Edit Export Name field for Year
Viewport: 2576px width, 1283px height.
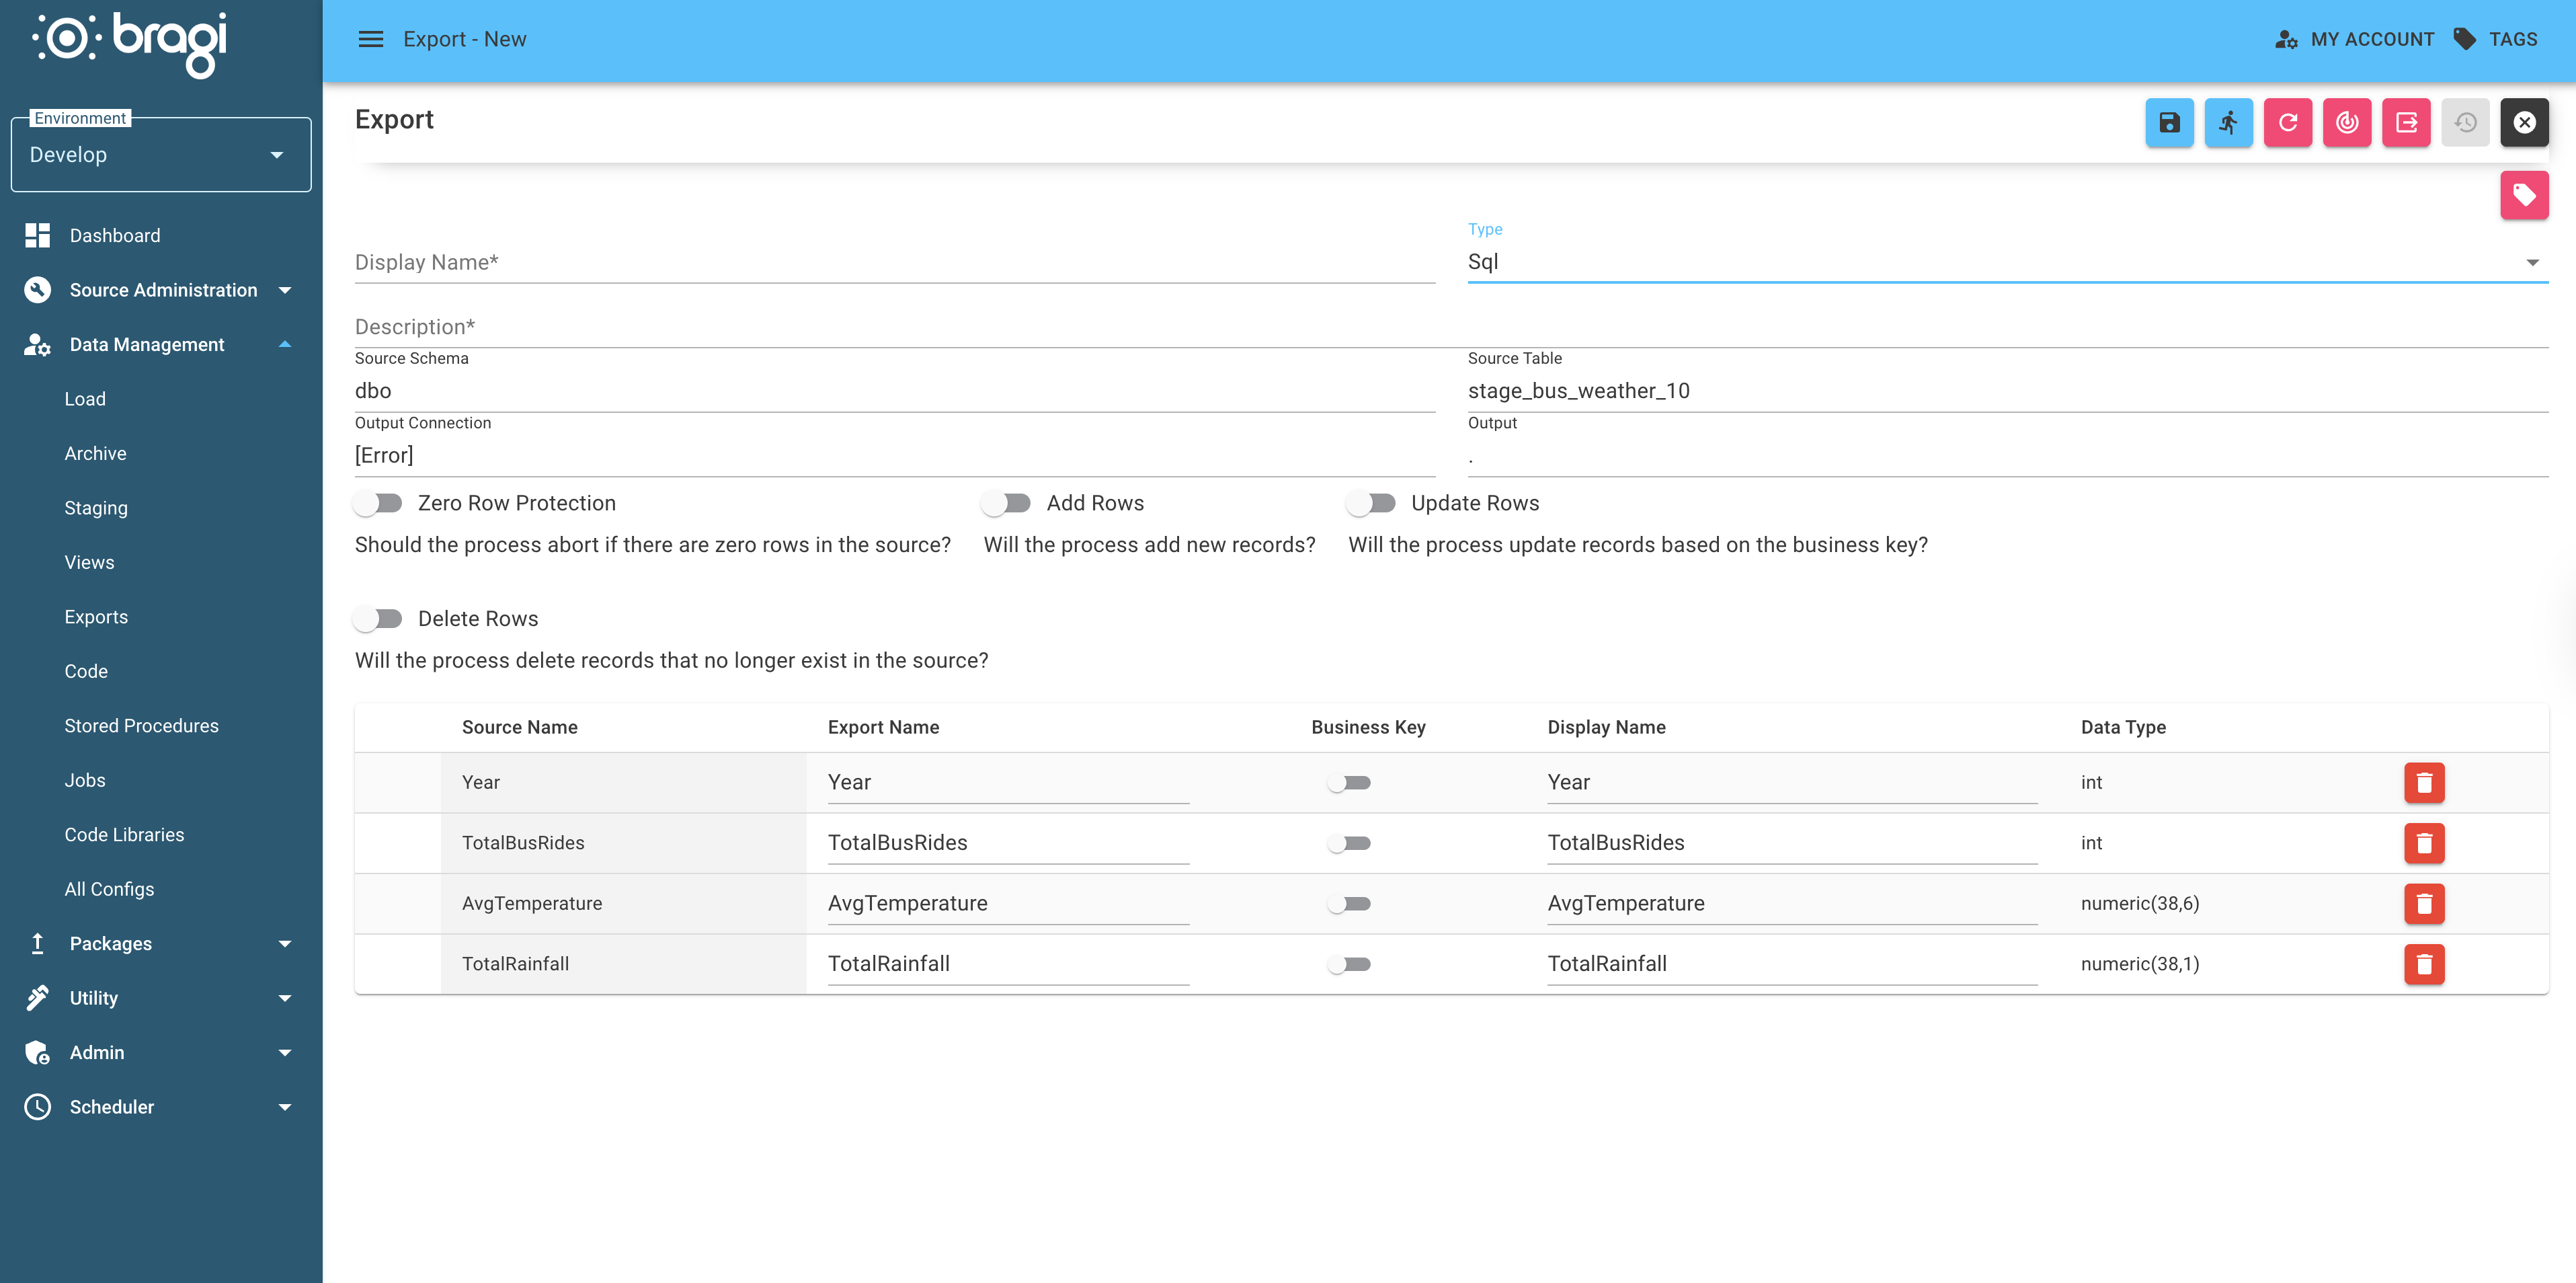click(1008, 783)
